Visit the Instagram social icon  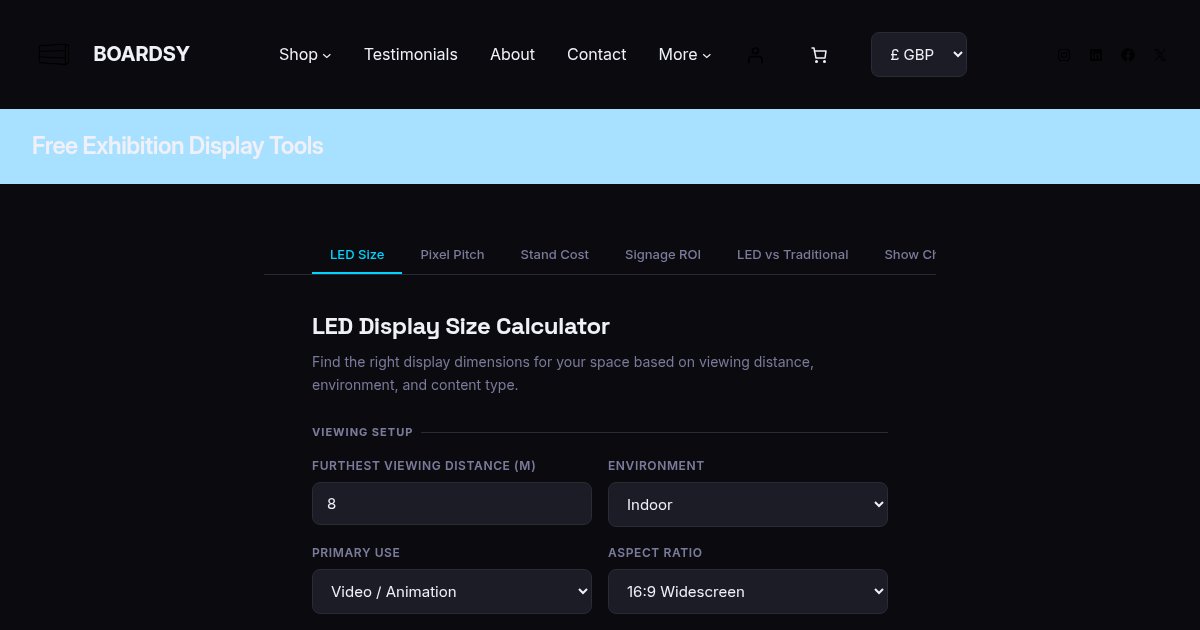click(x=1064, y=55)
